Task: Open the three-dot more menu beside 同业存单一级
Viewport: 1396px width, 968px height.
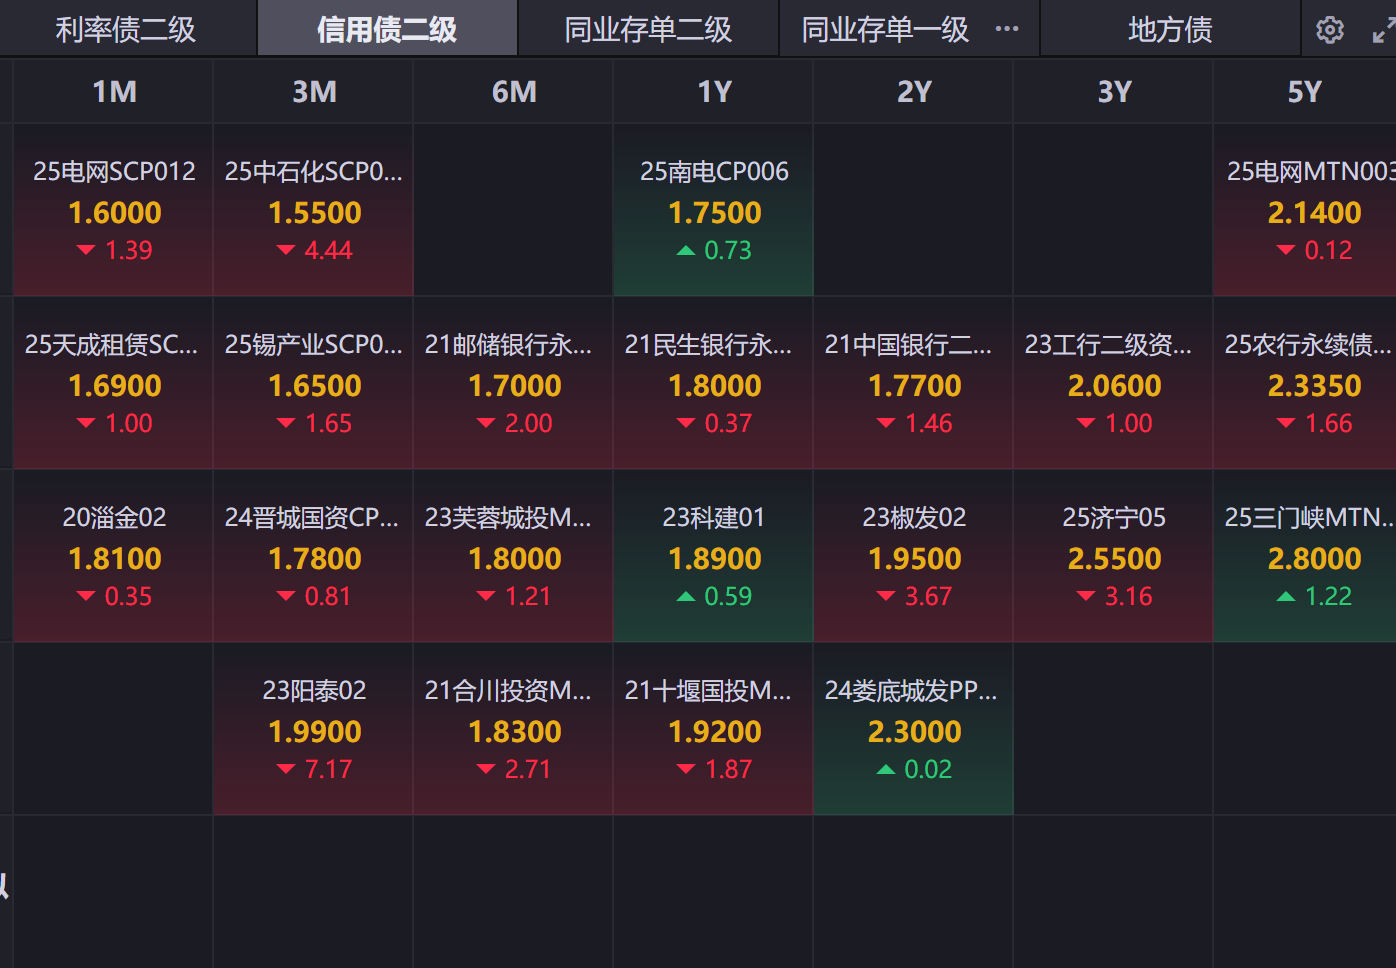Action: (1007, 29)
